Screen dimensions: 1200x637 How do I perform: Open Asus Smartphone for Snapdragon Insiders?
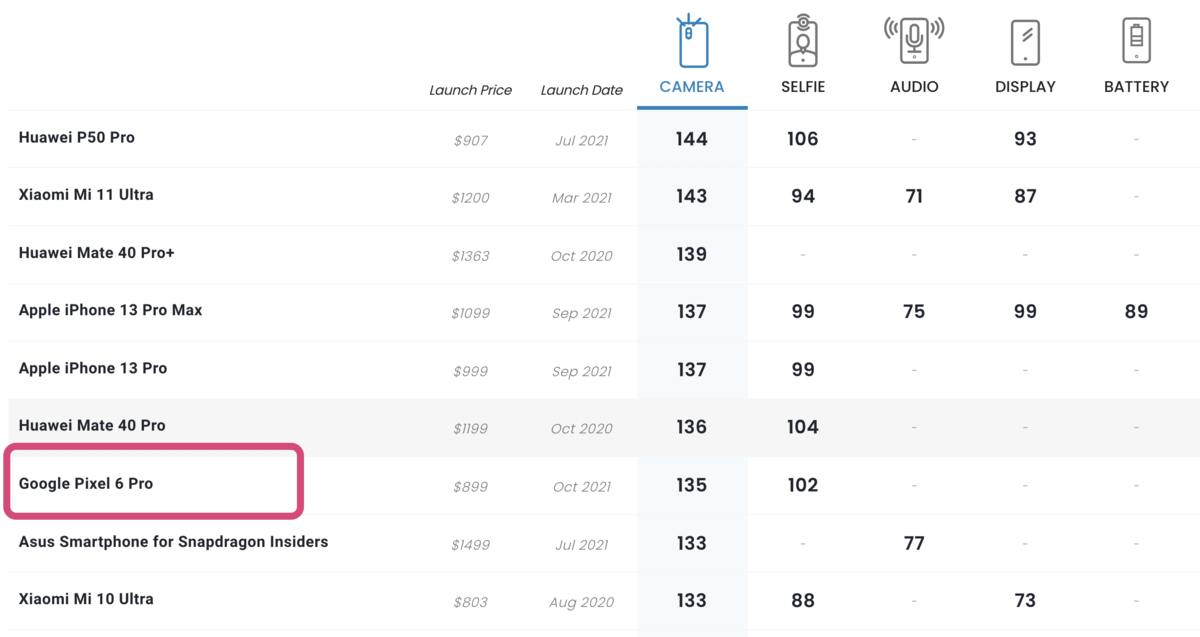[173, 541]
